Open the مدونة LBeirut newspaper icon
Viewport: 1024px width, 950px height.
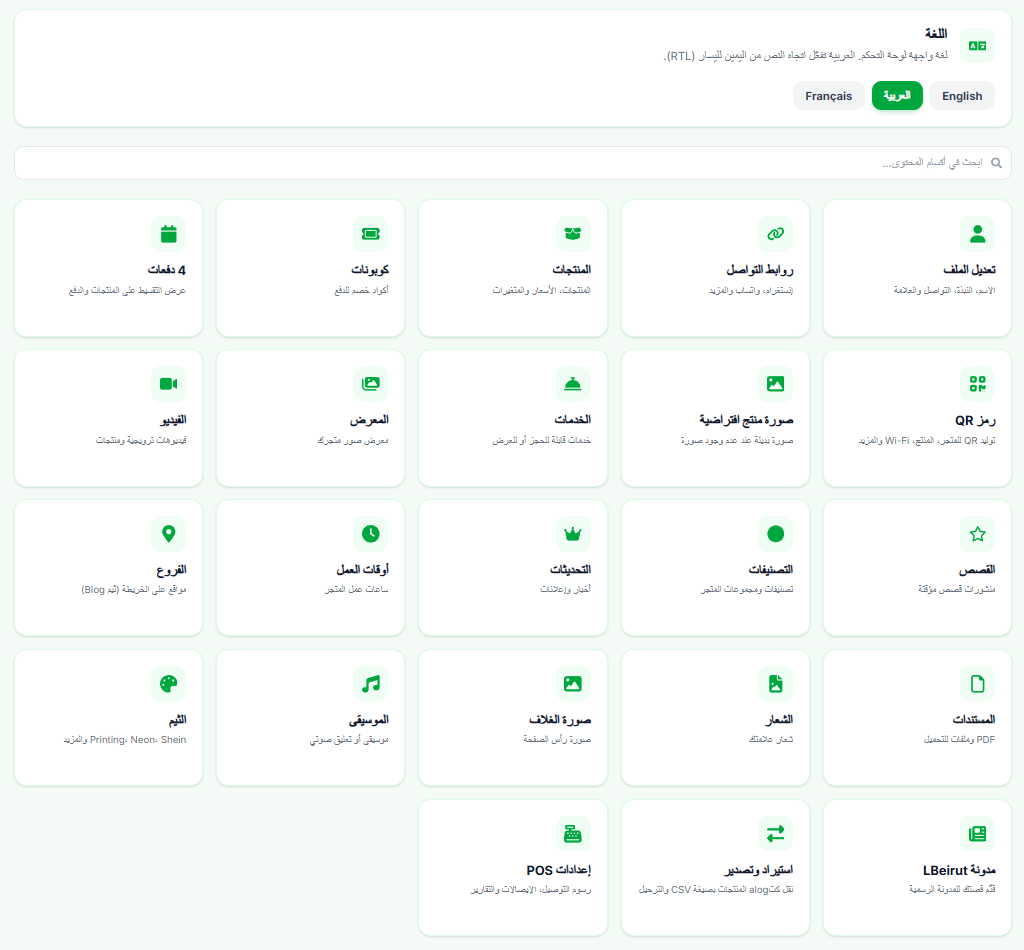977,834
